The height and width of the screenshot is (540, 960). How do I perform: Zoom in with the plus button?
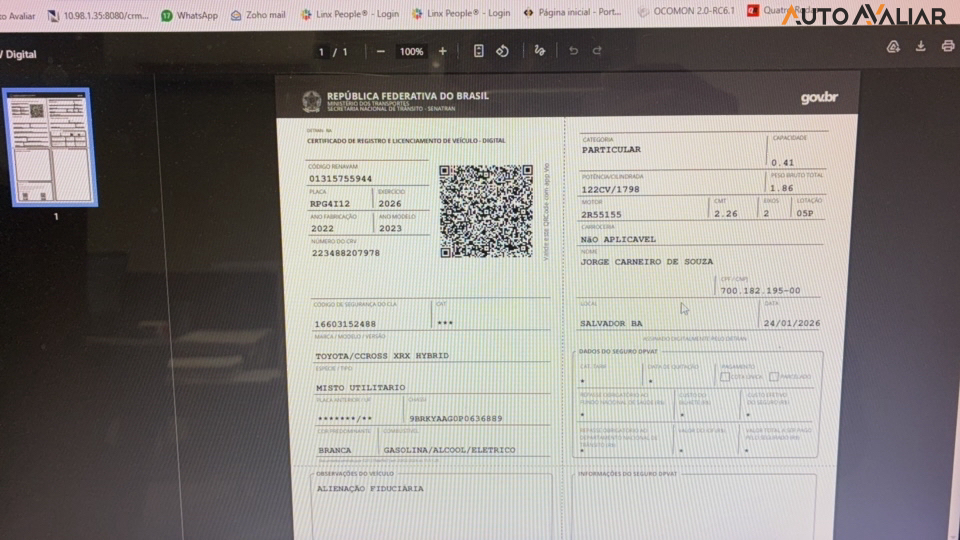[443, 51]
